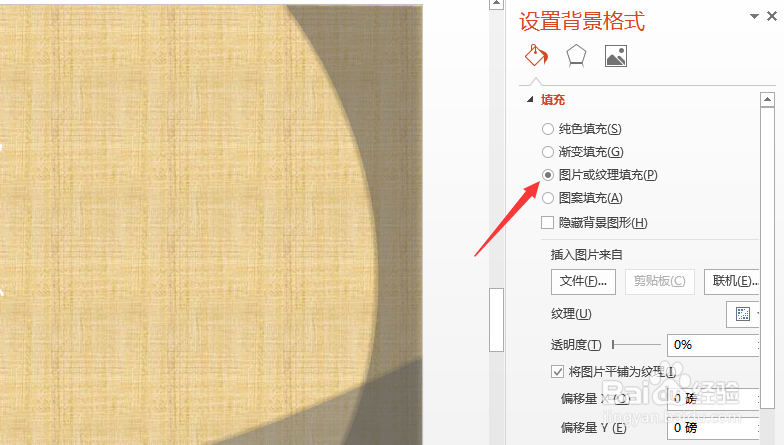Click the 偏移量 Y value field
The image size is (784, 445).
click(x=714, y=428)
